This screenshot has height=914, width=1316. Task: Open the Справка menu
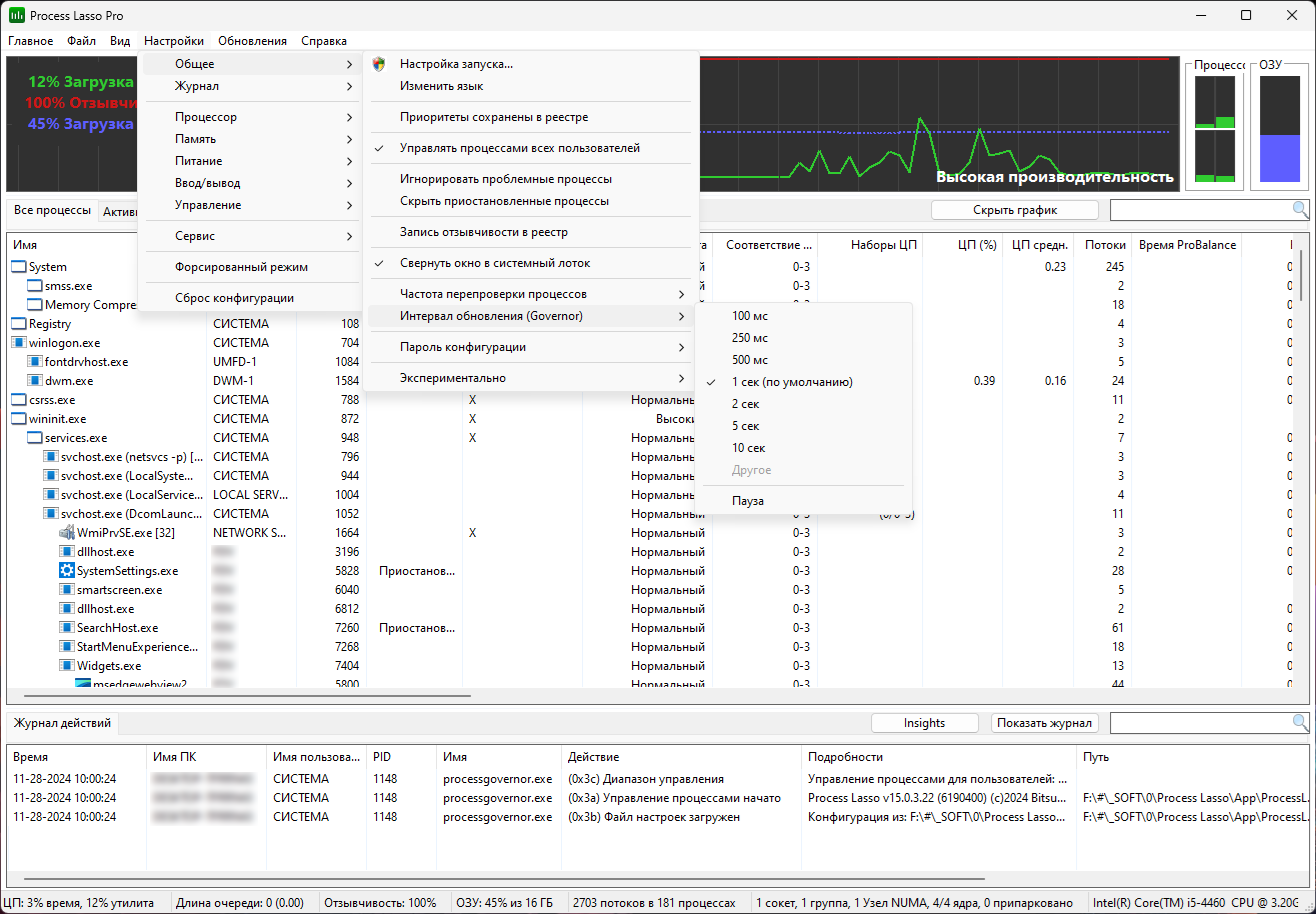tap(324, 41)
